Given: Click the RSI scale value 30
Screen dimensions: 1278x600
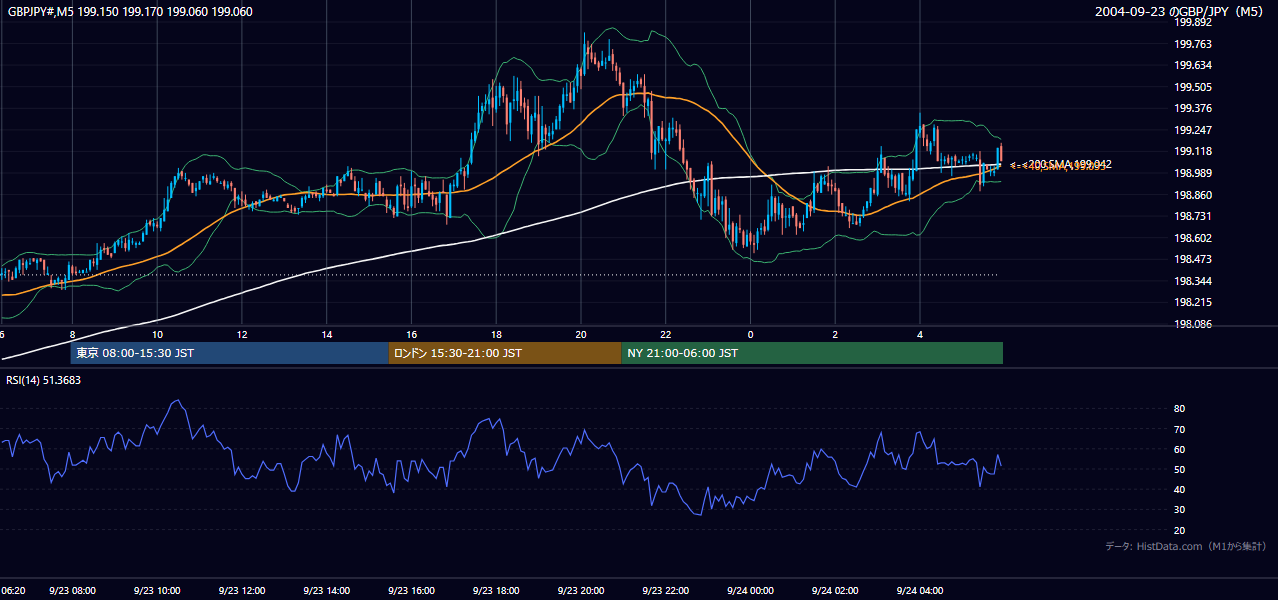Looking at the screenshot, I should tap(1179, 510).
